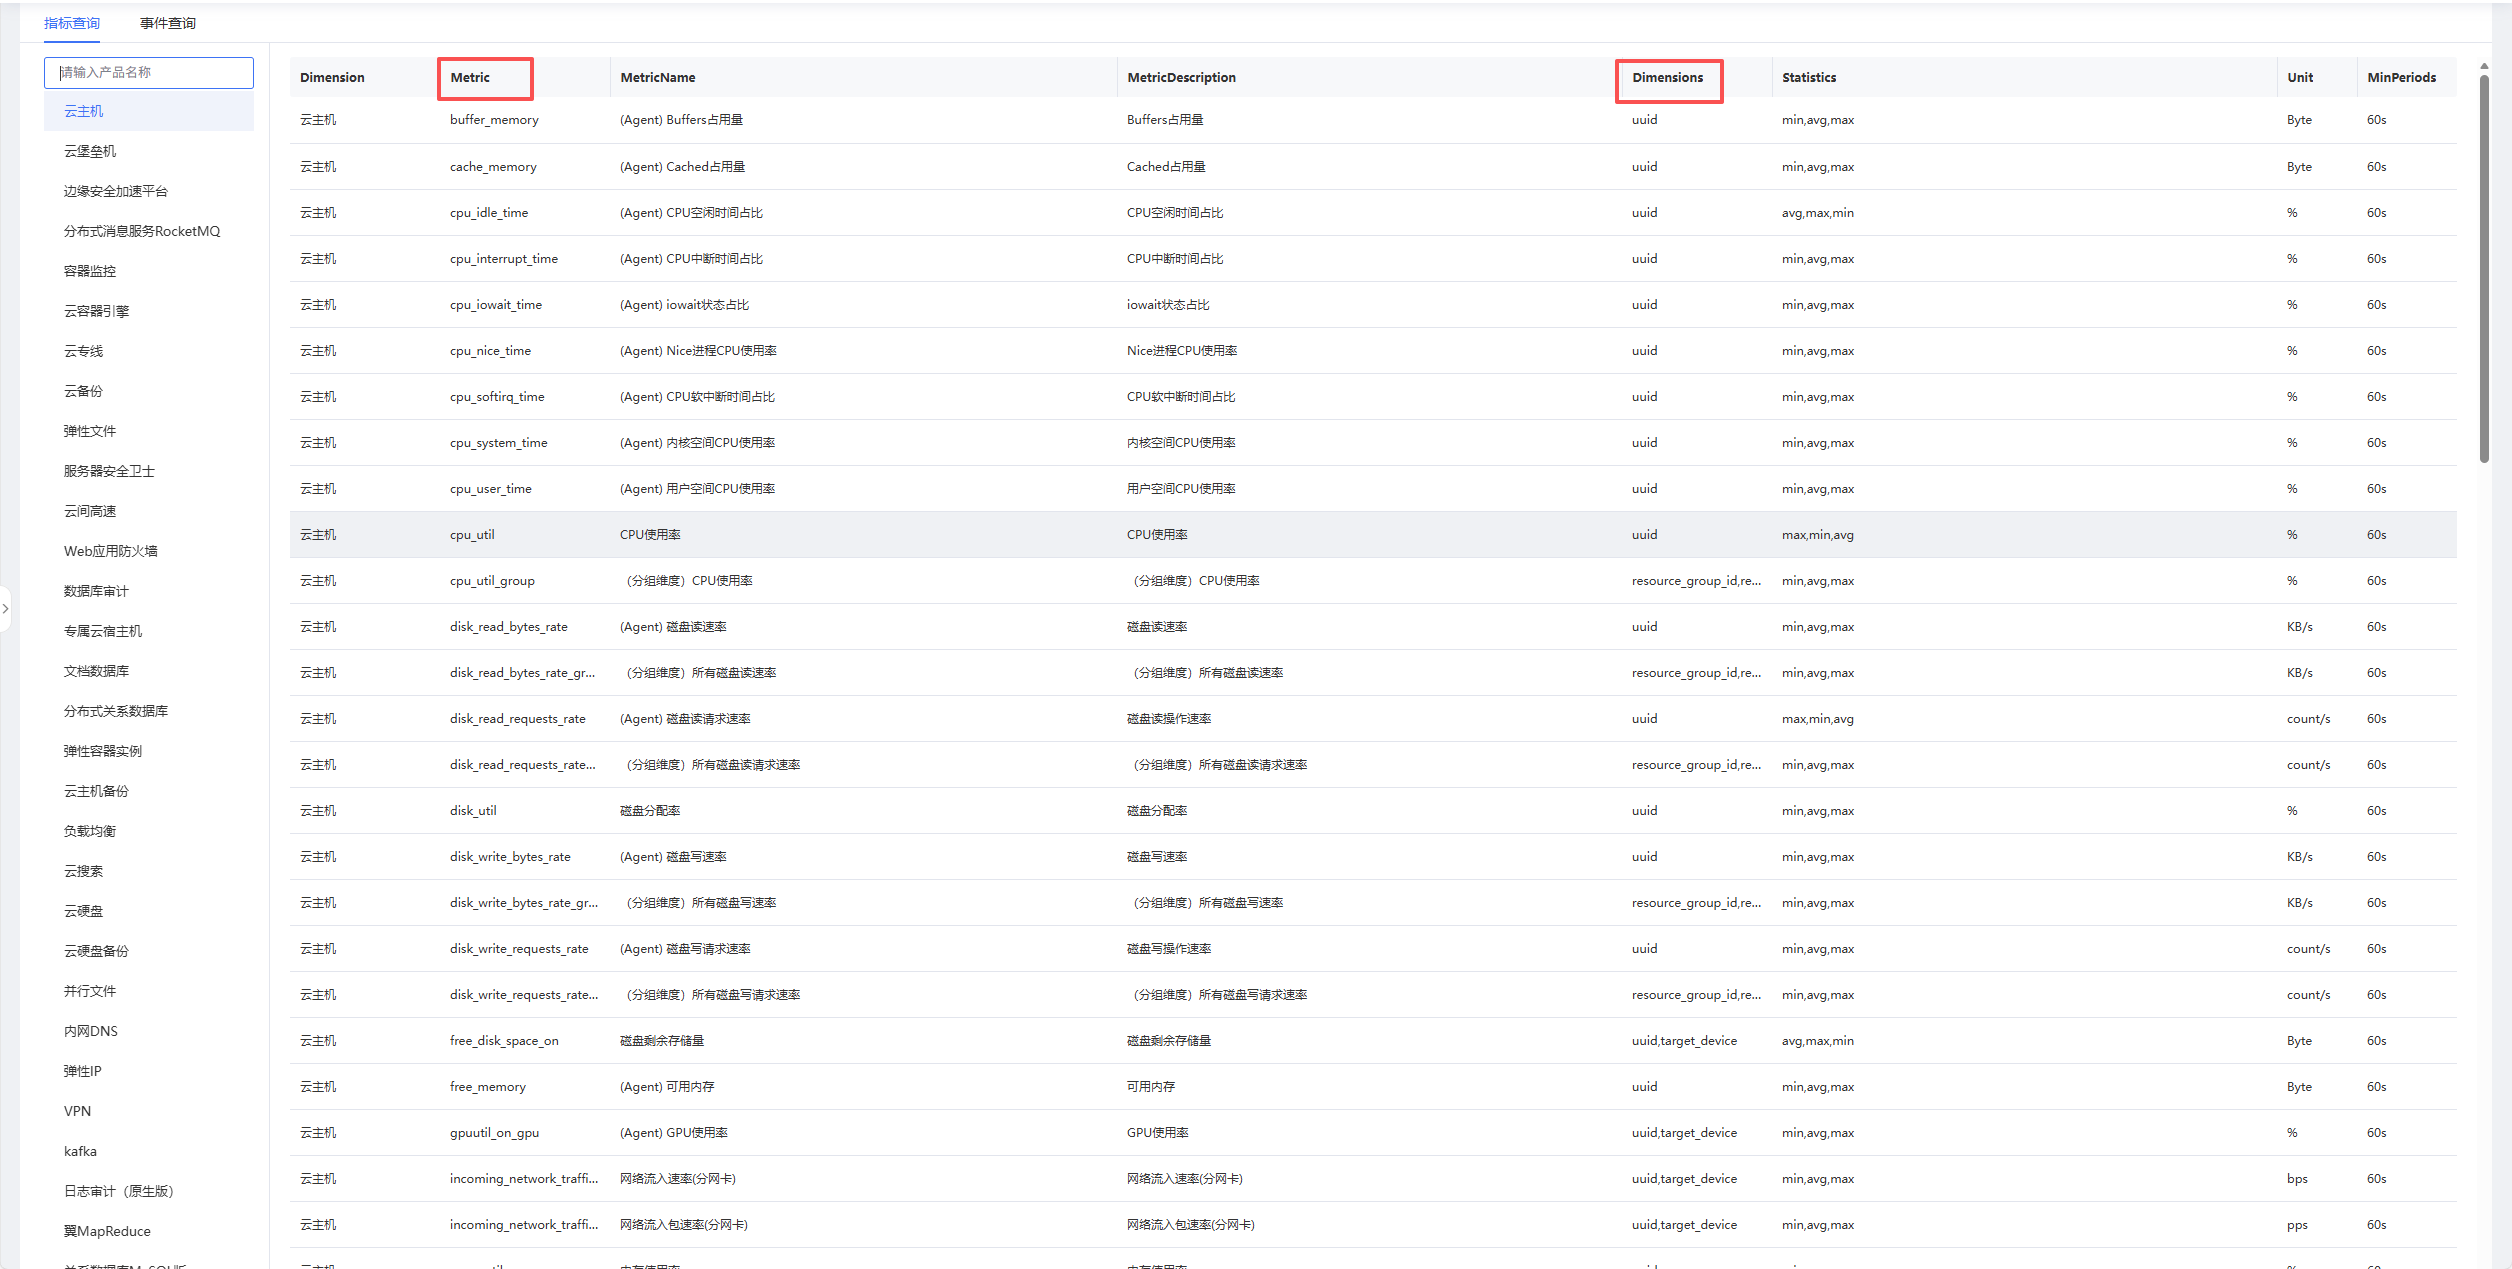2512x1269 pixels.
Task: Click 弹性IP sidebar item
Action: pos(83,1071)
